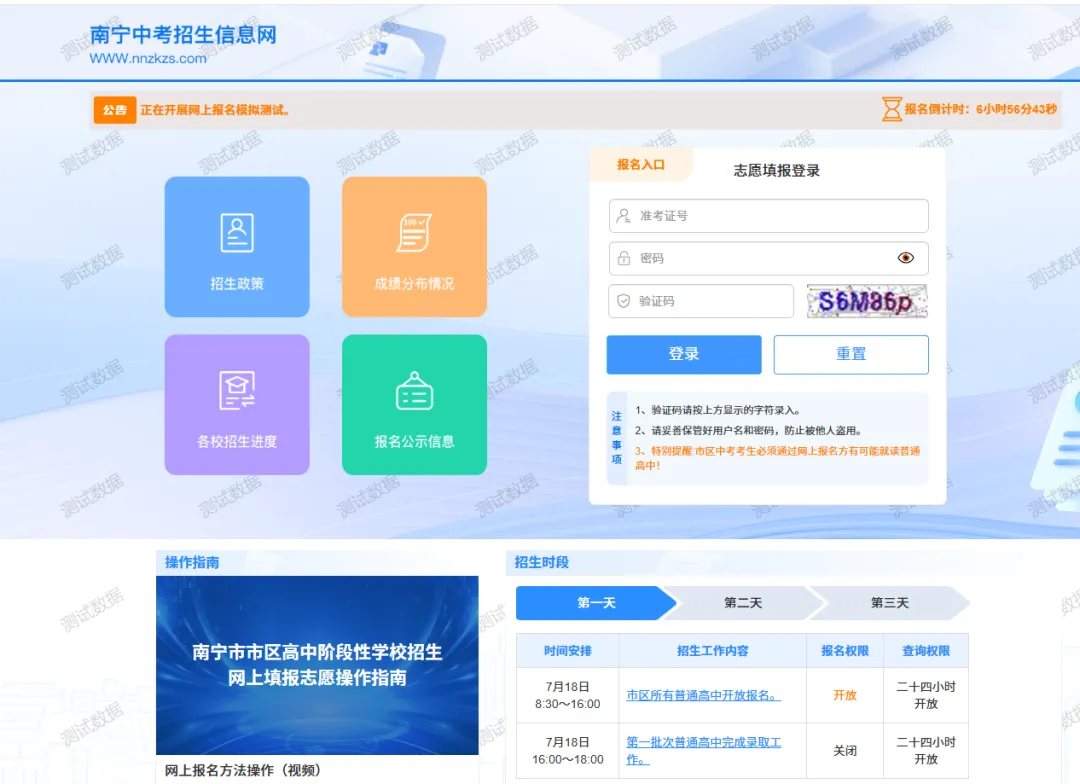Click the hourglass countdown icon

891,109
